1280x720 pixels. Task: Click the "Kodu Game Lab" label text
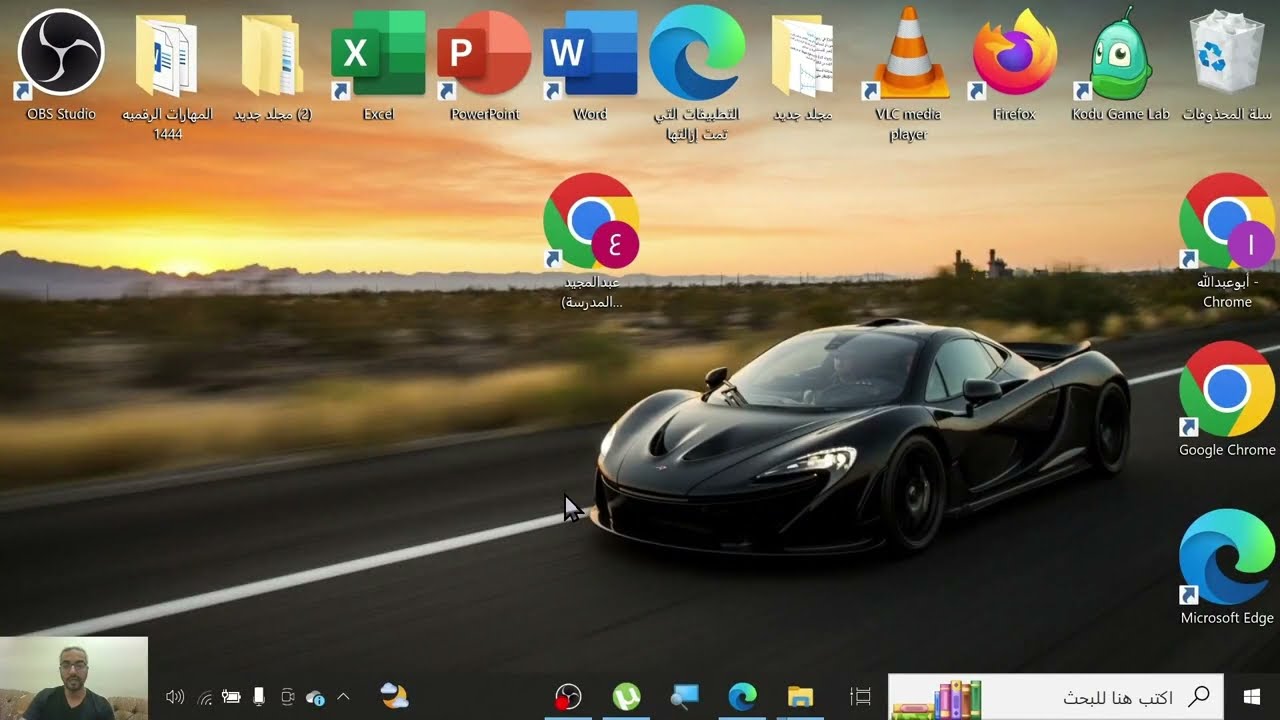(x=1120, y=114)
